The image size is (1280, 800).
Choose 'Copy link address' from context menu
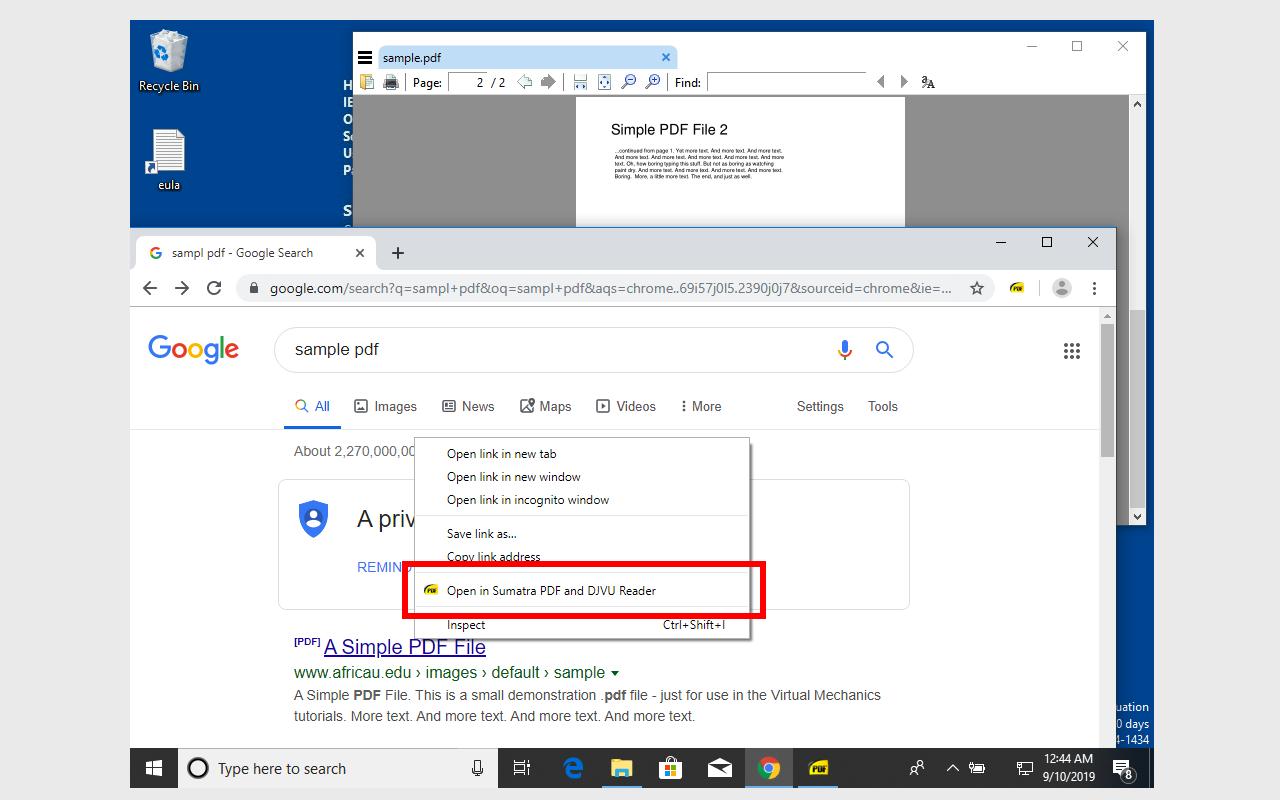click(x=582, y=557)
